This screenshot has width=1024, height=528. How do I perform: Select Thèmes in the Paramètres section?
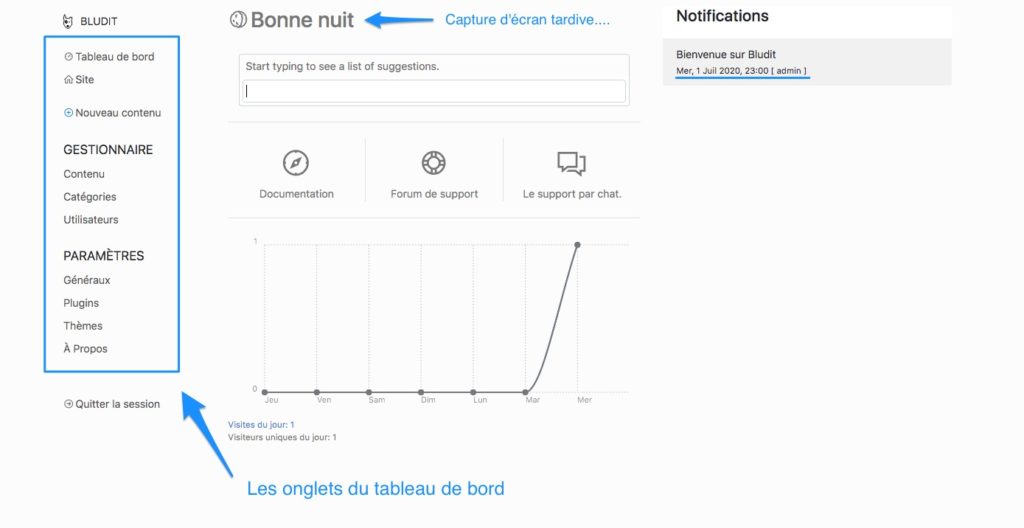pyautogui.click(x=83, y=325)
